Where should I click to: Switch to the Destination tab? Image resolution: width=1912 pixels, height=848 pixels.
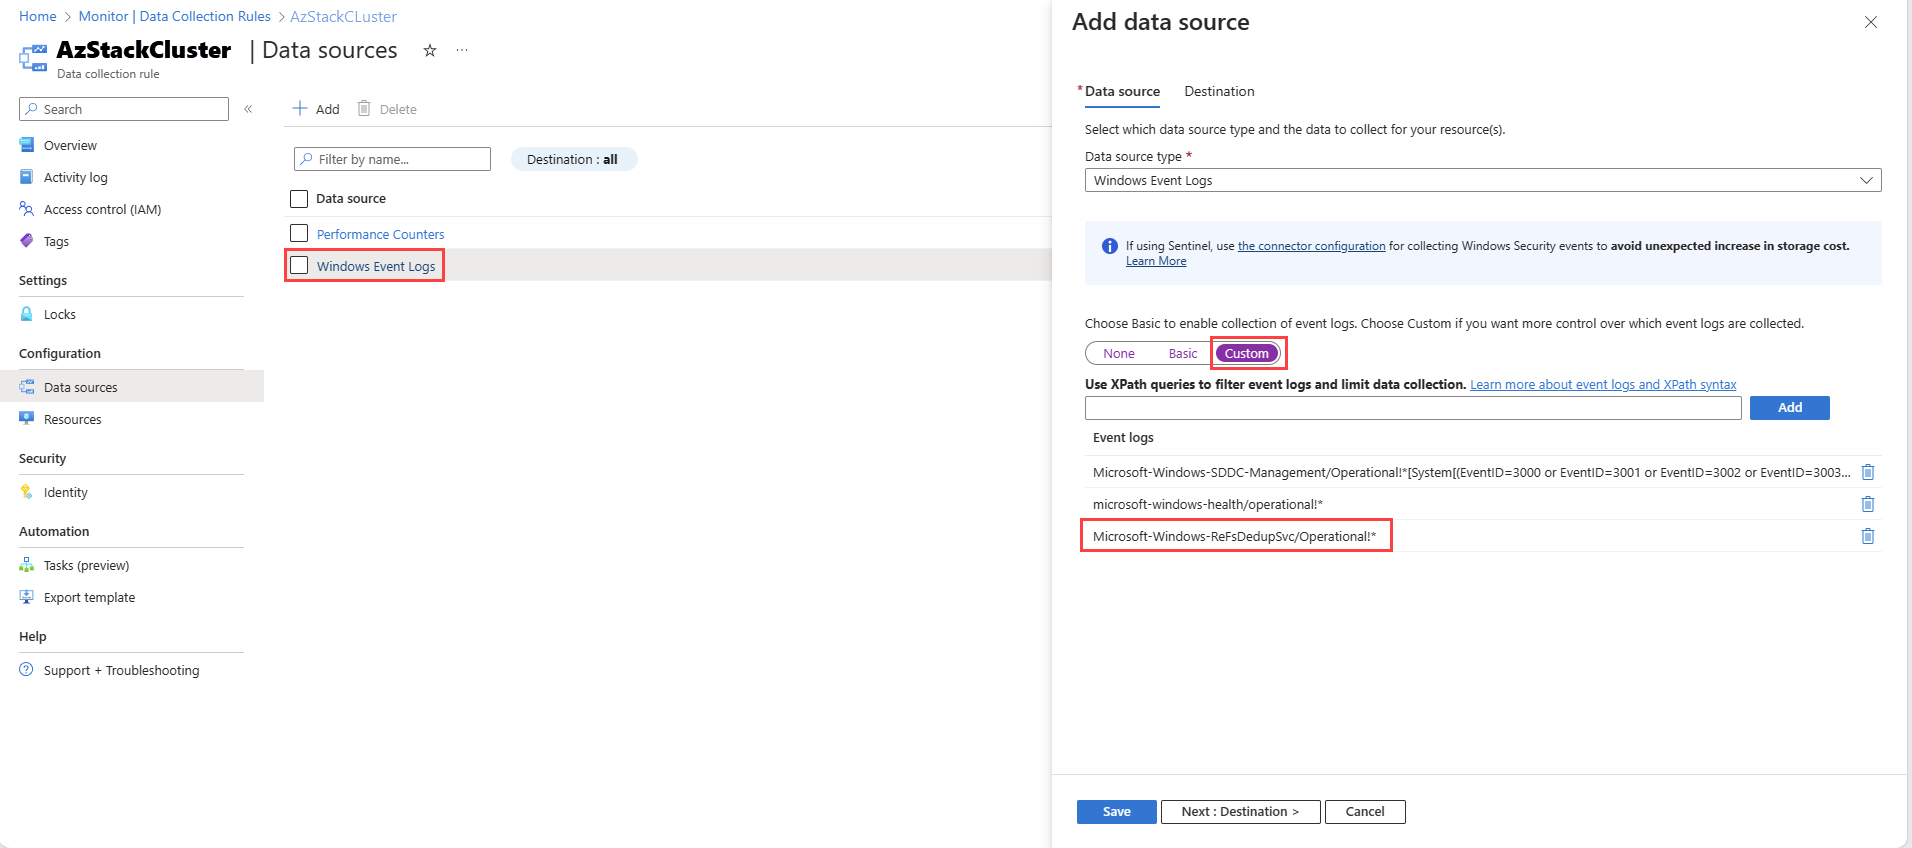point(1219,91)
